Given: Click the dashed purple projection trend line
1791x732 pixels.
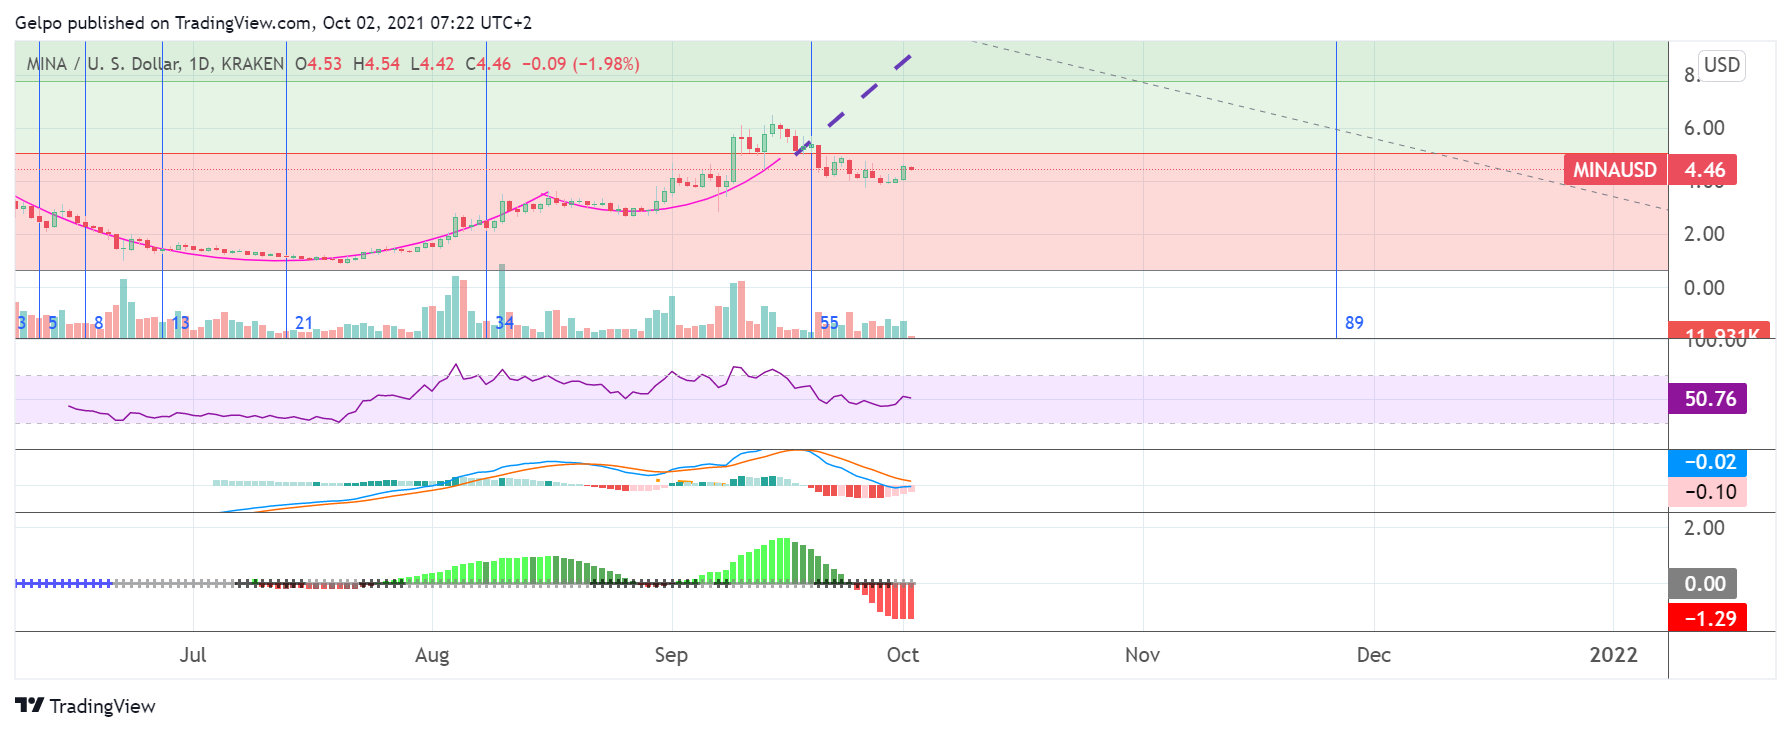Looking at the screenshot, I should 853,104.
